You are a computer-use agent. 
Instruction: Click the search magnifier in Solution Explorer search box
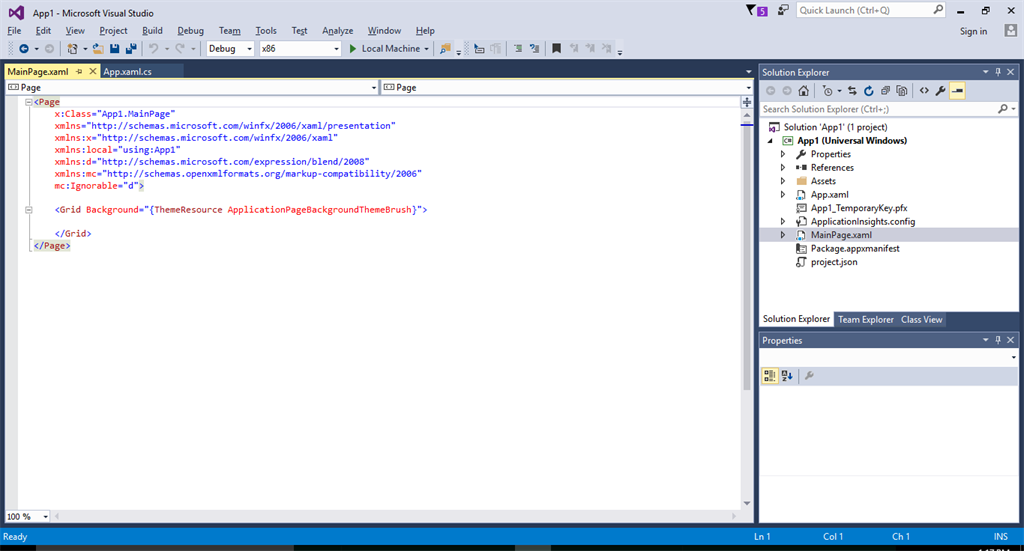click(x=1003, y=109)
